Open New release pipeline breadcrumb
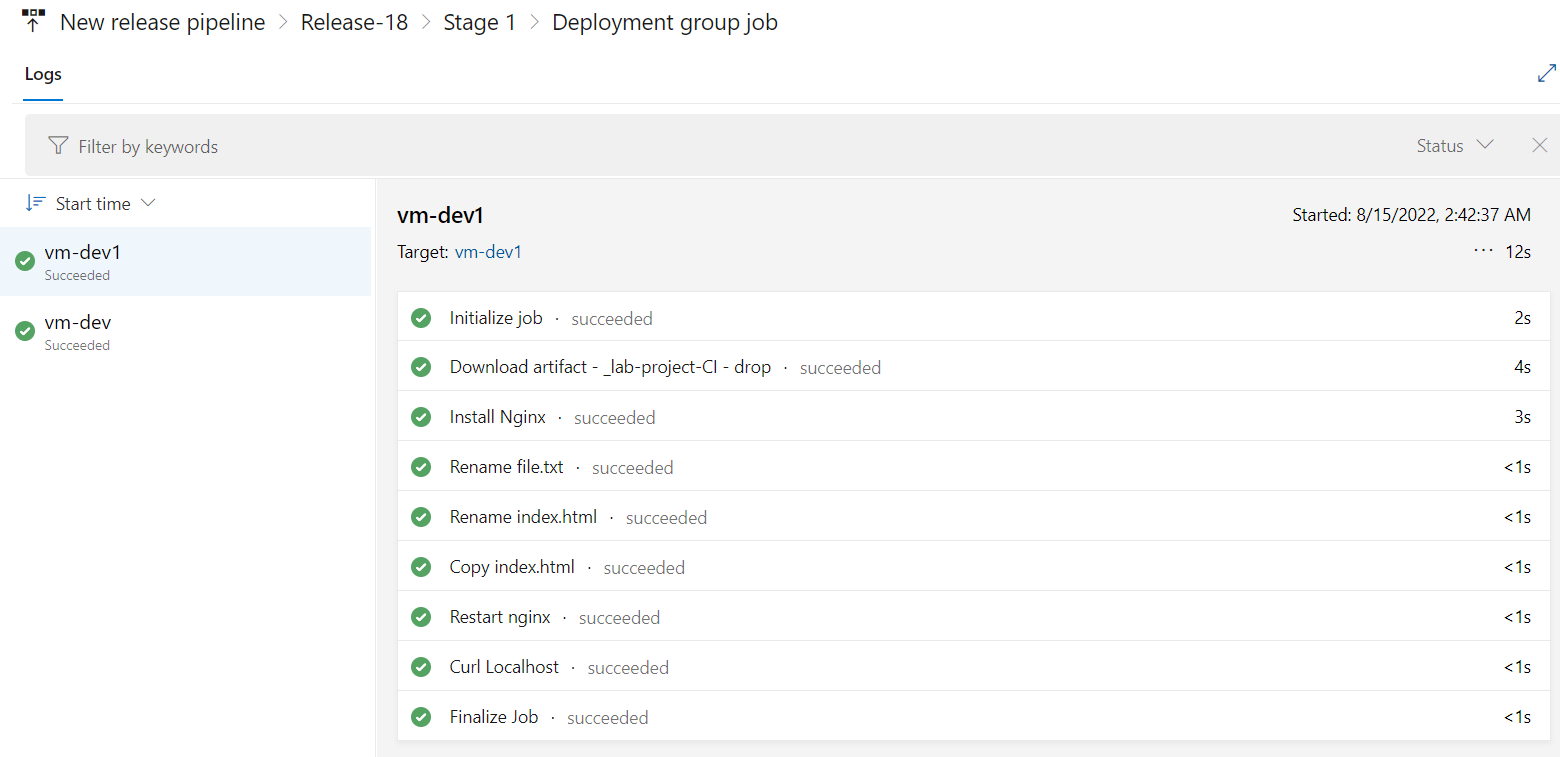1560x757 pixels. pos(163,22)
